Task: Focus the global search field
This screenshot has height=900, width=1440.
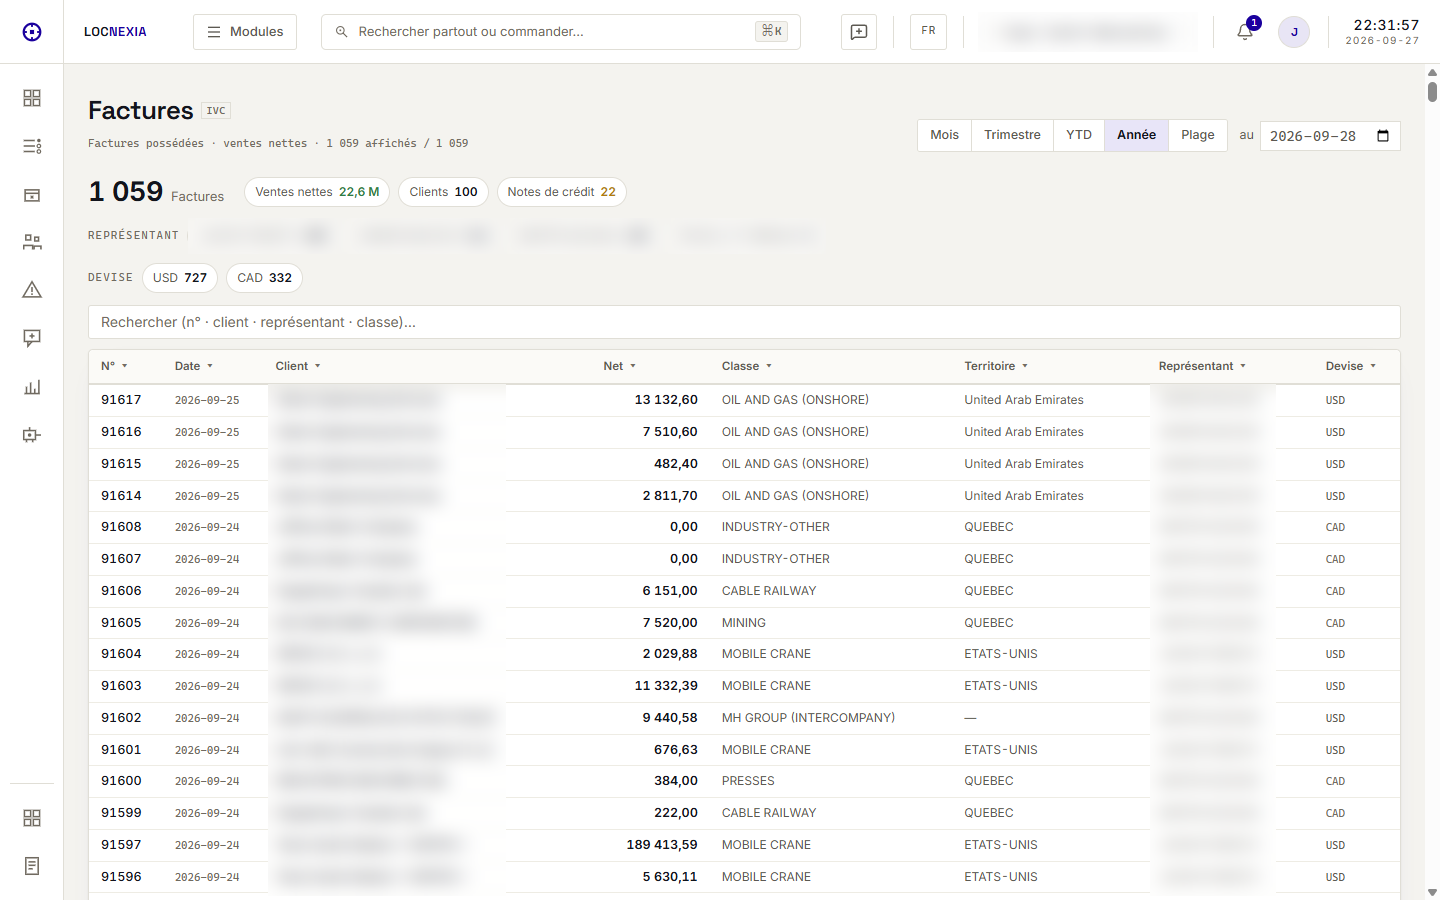Action: pyautogui.click(x=561, y=32)
